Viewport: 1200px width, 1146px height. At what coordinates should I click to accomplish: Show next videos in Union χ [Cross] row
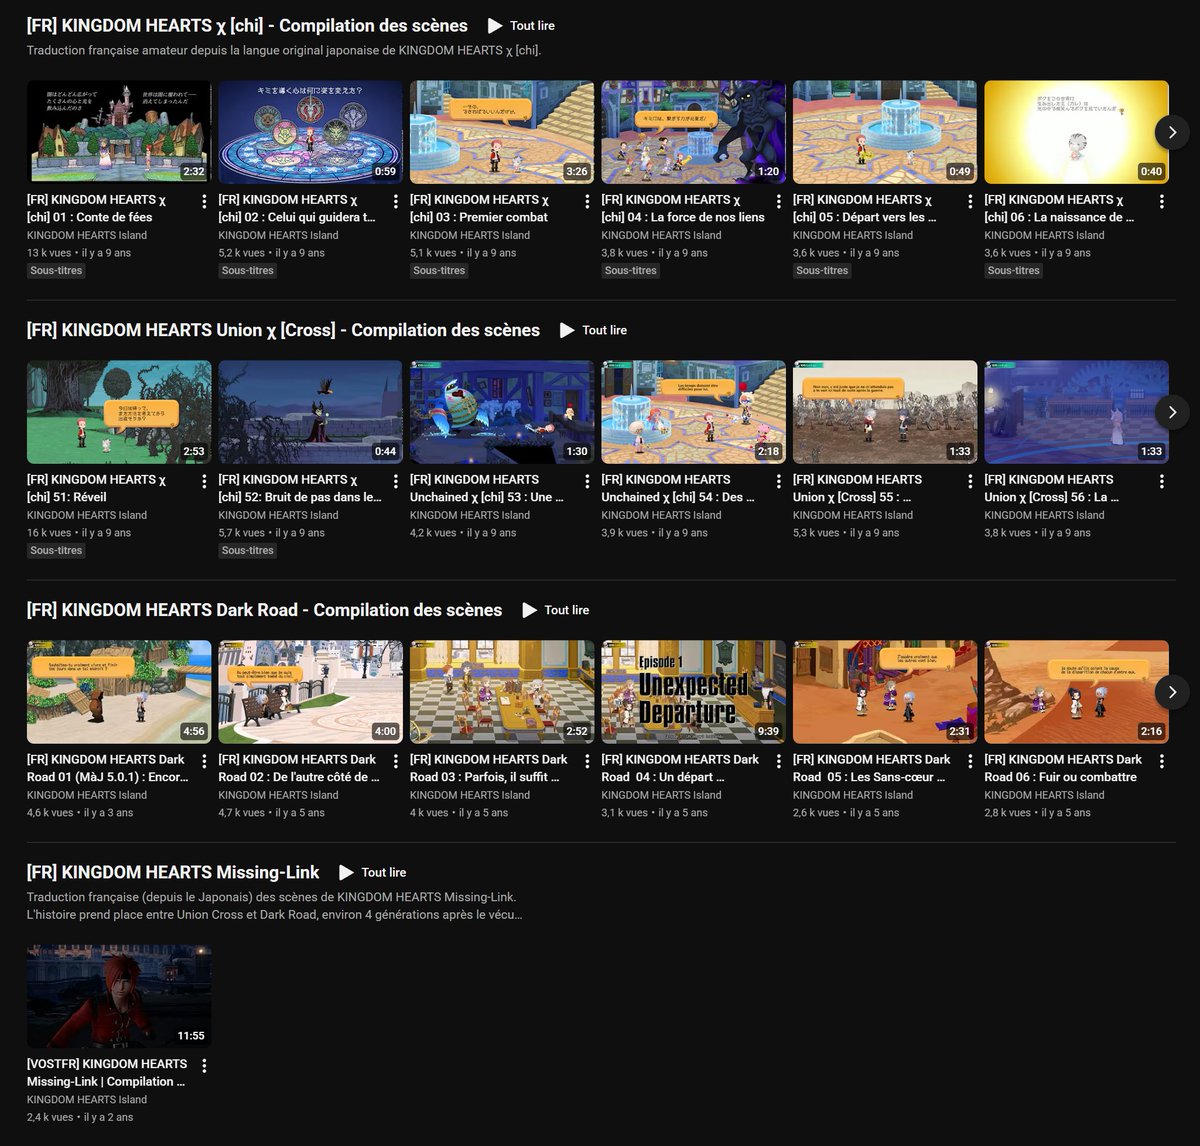[1172, 412]
